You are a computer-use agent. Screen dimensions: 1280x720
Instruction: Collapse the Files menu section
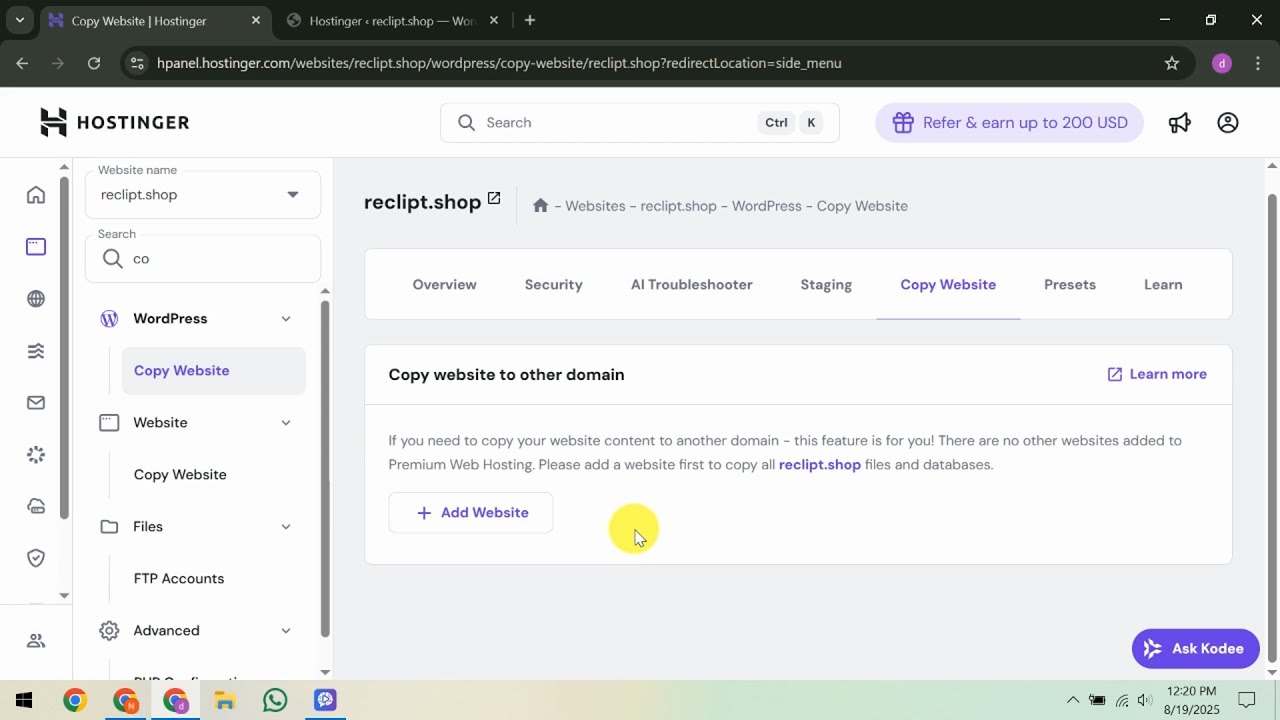[286, 527]
